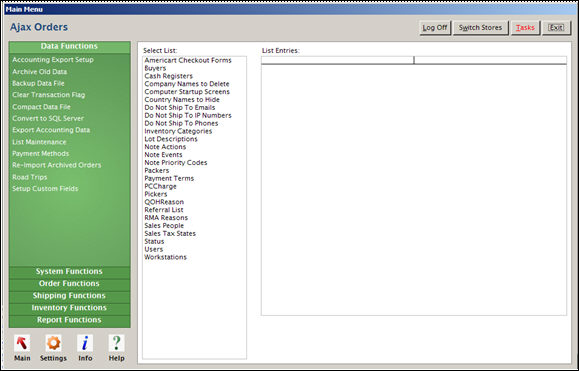The height and width of the screenshot is (371, 579).
Task: Select the Buyers list
Action: coord(155,68)
